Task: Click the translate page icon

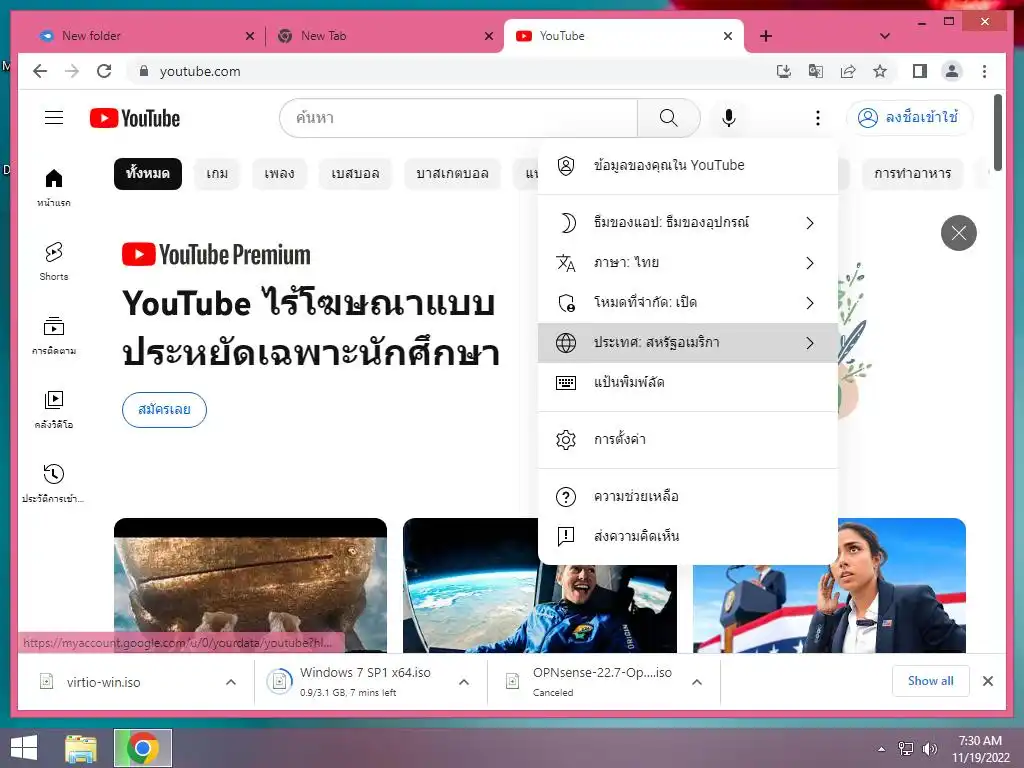Action: click(816, 71)
